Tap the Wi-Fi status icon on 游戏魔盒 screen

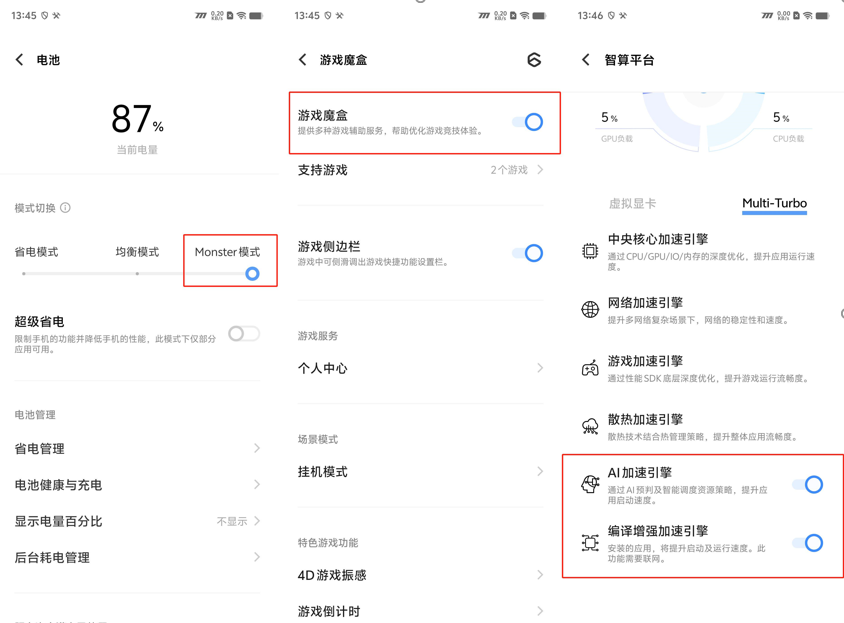pos(524,16)
